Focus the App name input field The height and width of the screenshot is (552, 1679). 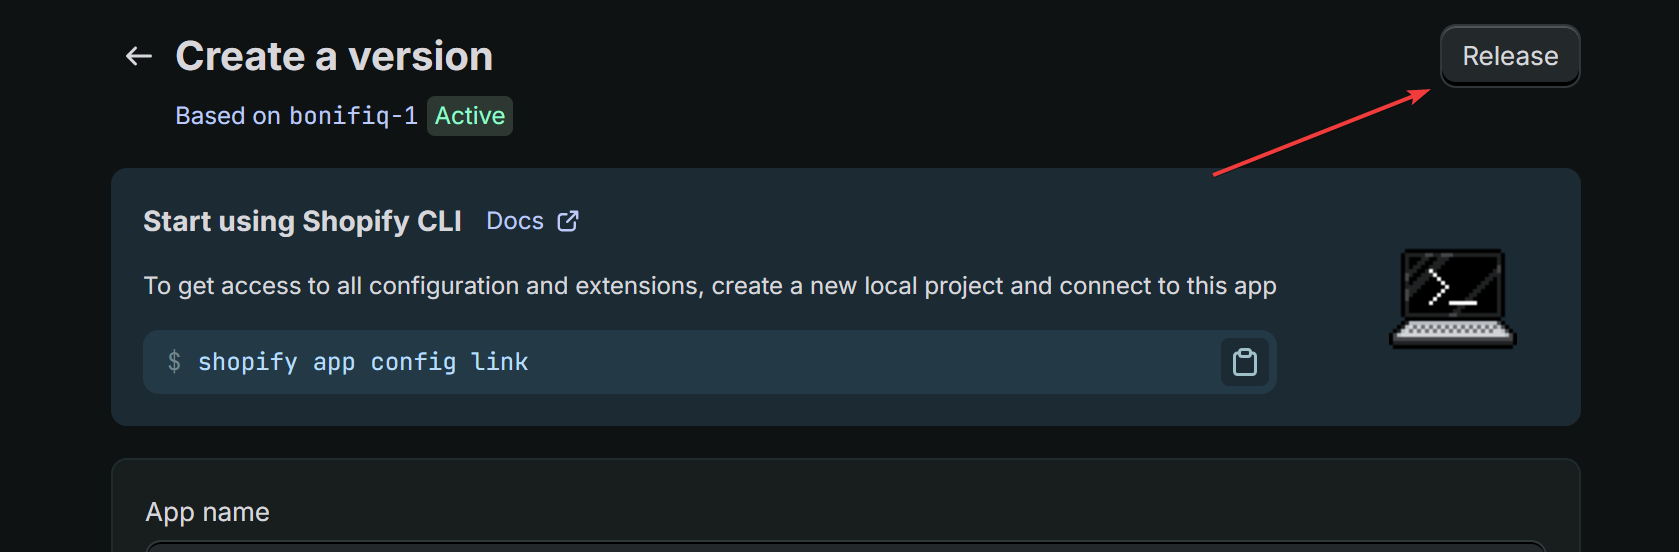tap(846, 546)
